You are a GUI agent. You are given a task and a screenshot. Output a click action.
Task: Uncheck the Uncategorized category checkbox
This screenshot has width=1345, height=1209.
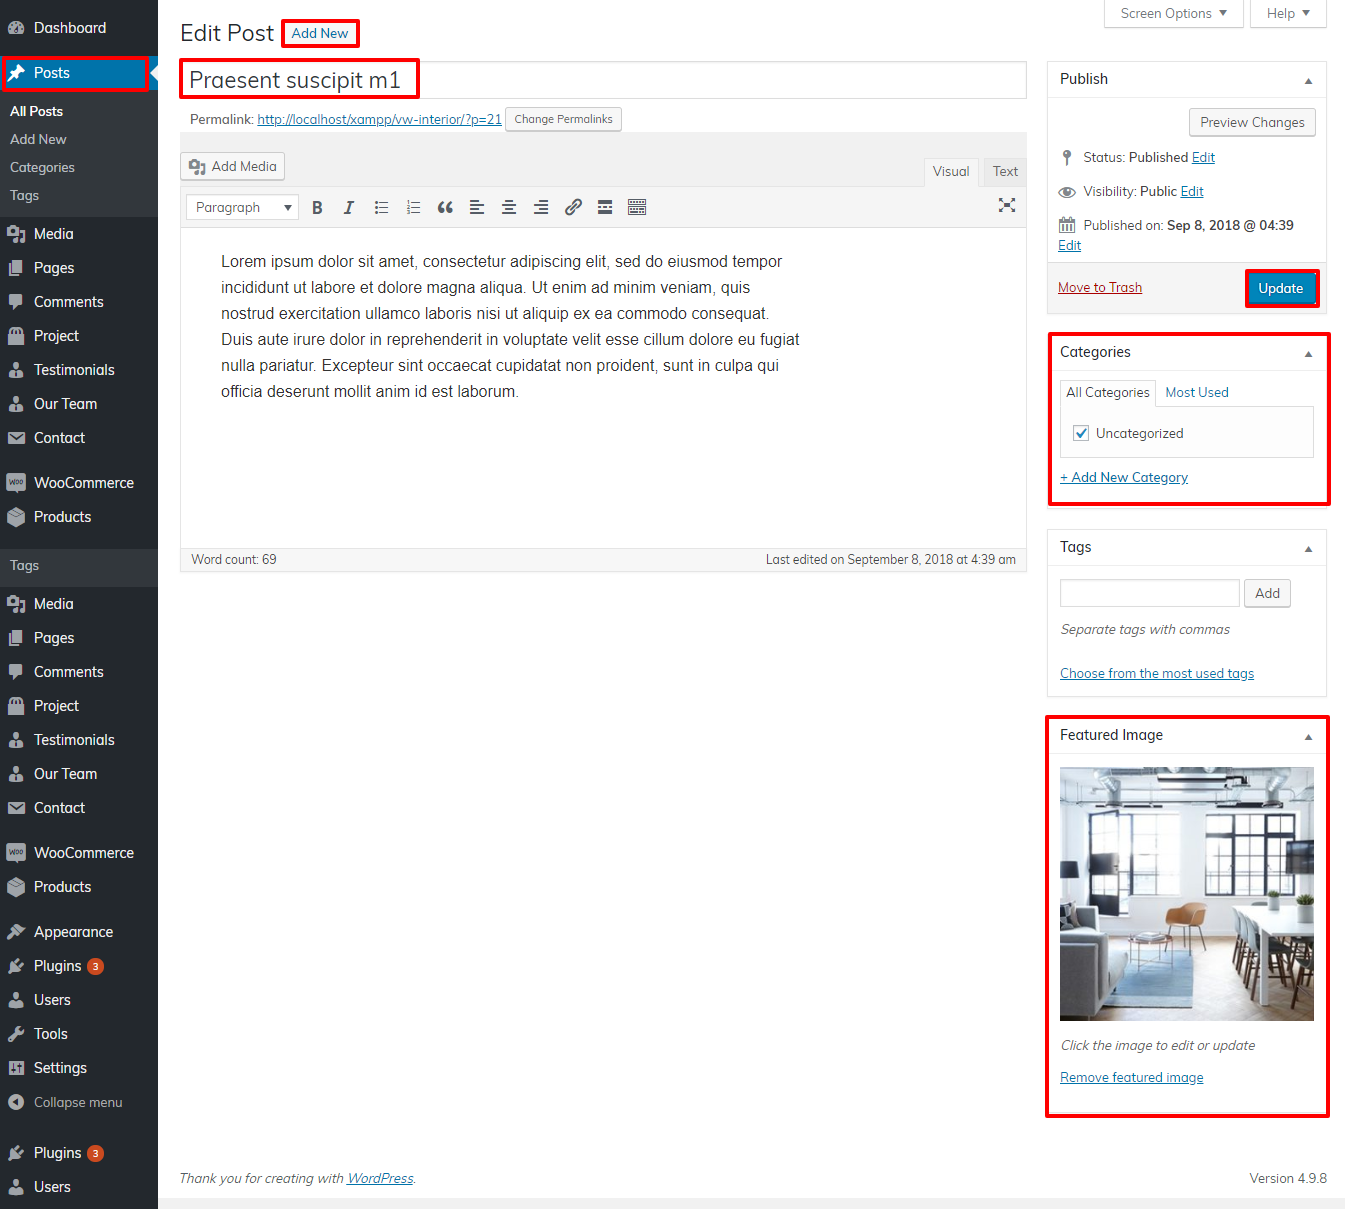pos(1081,433)
